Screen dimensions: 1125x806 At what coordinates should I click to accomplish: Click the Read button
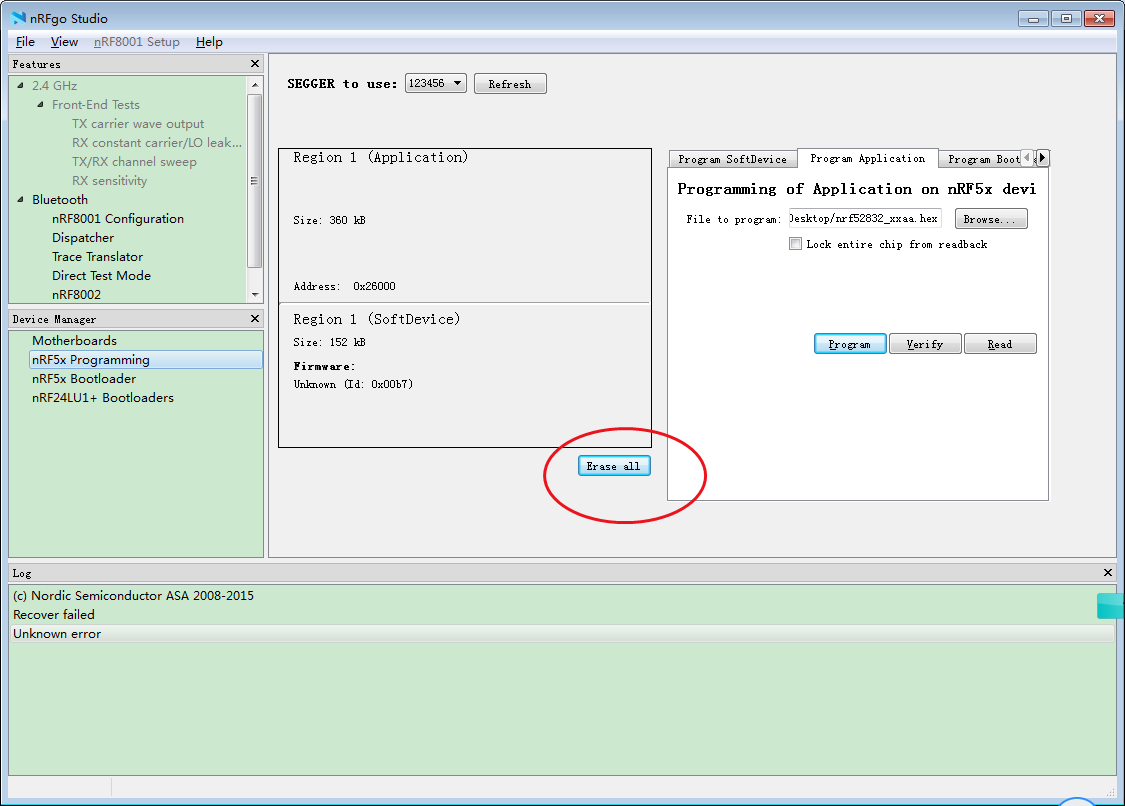[1000, 344]
